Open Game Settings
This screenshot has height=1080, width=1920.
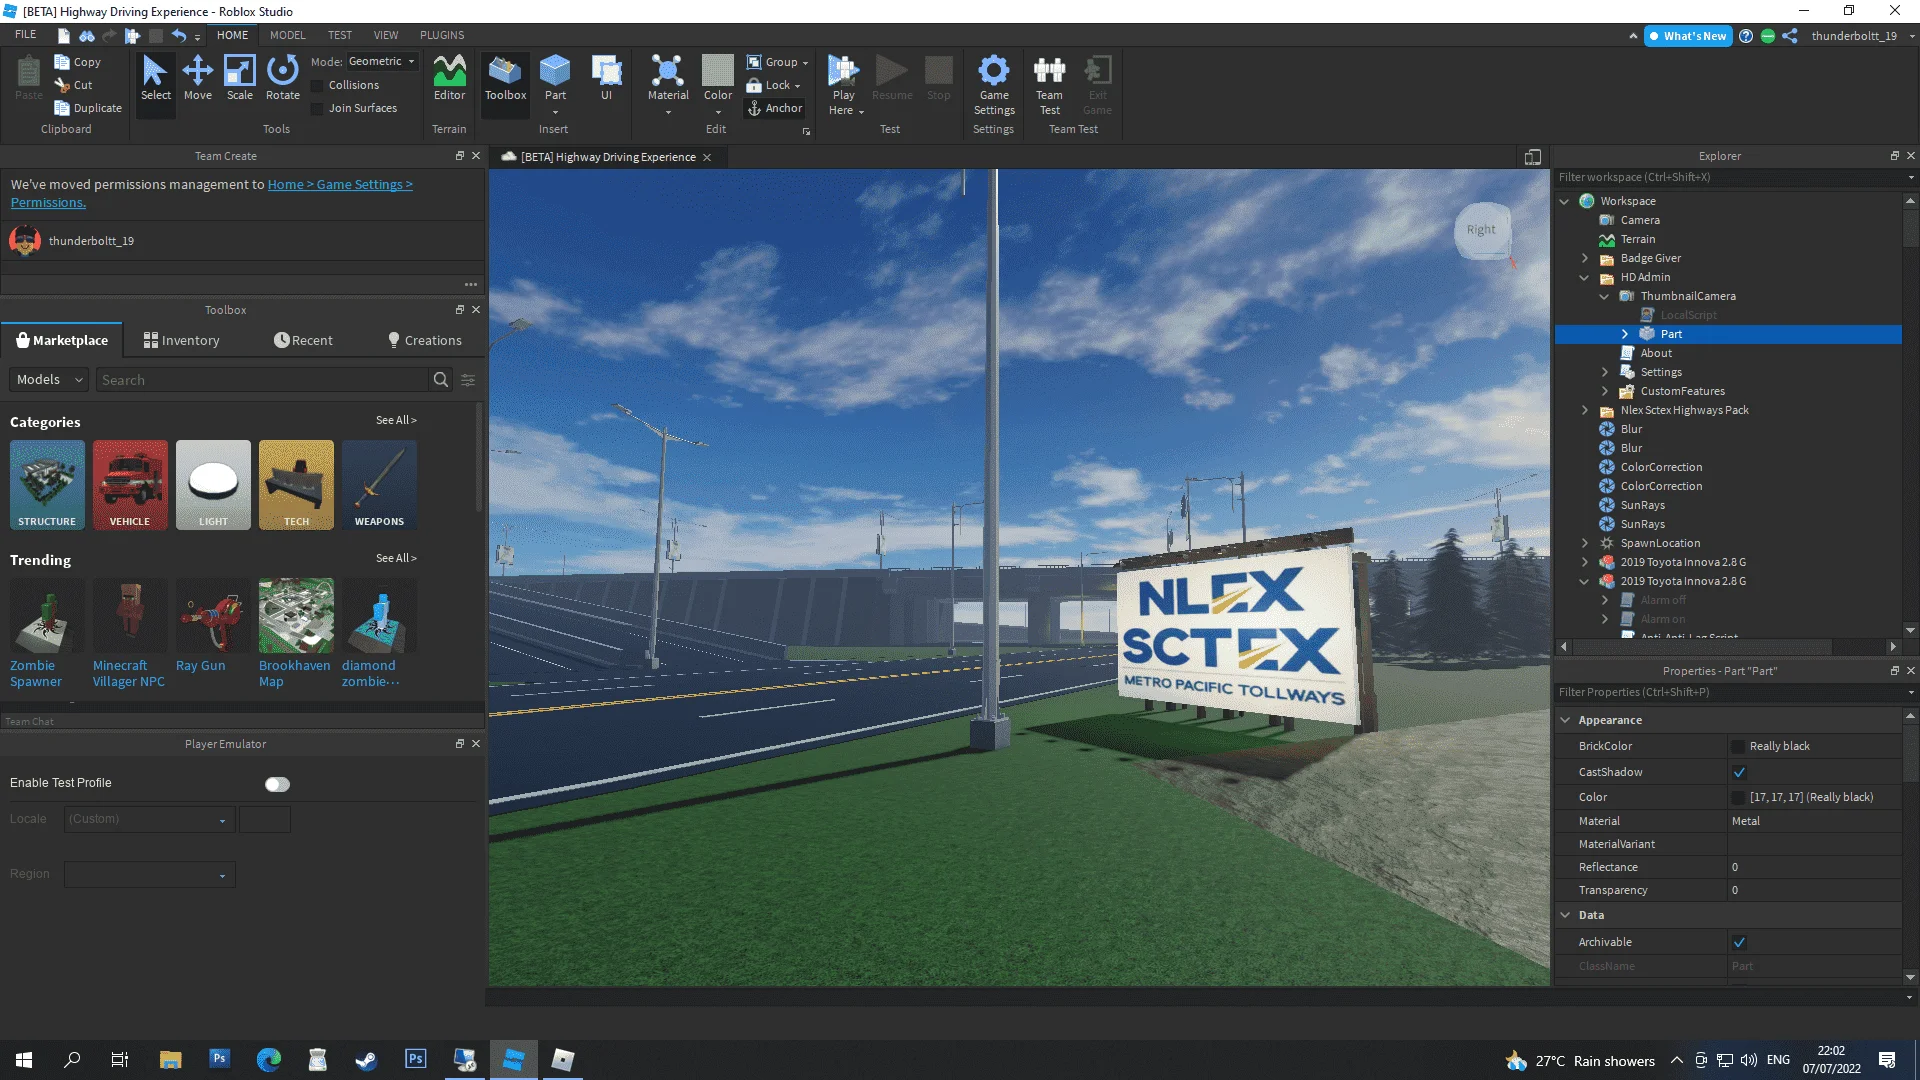pyautogui.click(x=994, y=85)
